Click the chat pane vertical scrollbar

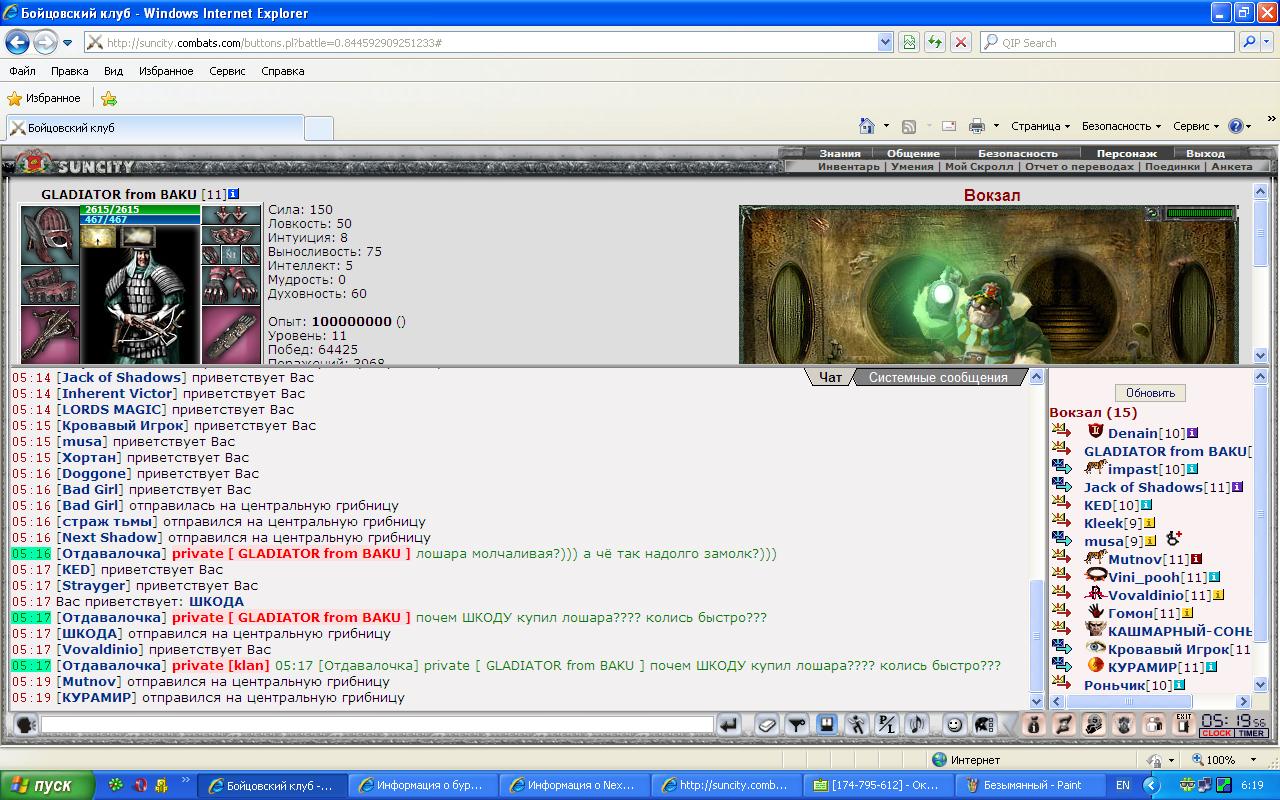click(1037, 540)
